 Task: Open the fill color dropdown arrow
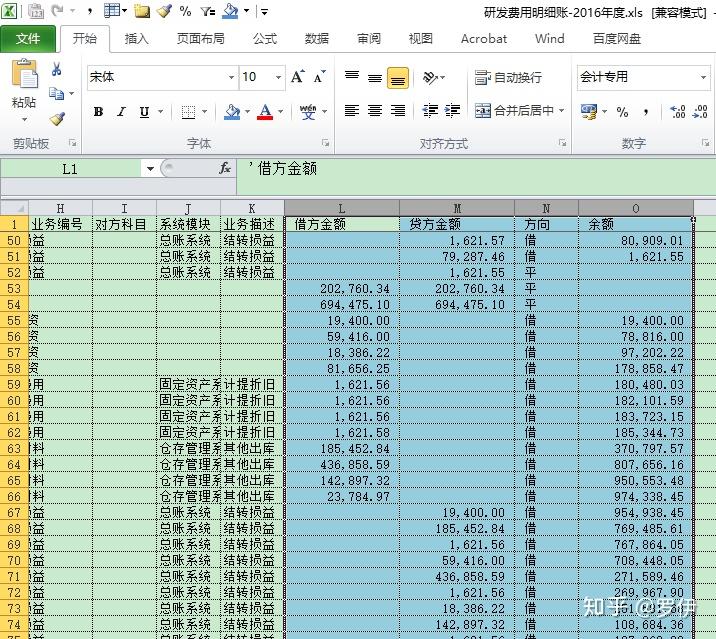(247, 111)
